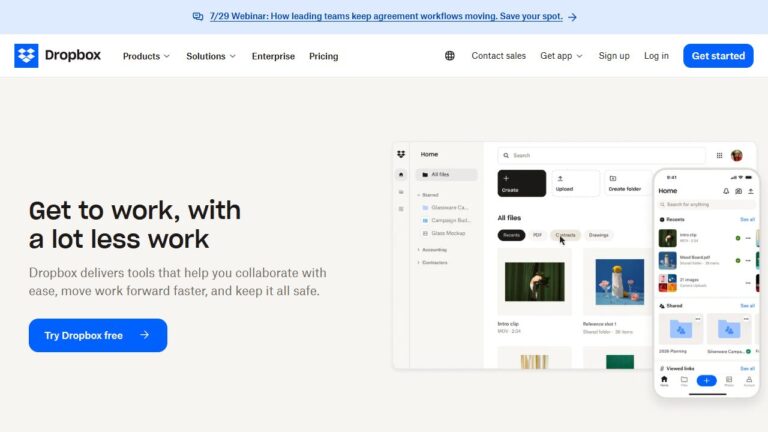Open the language selector globe icon

tap(450, 56)
